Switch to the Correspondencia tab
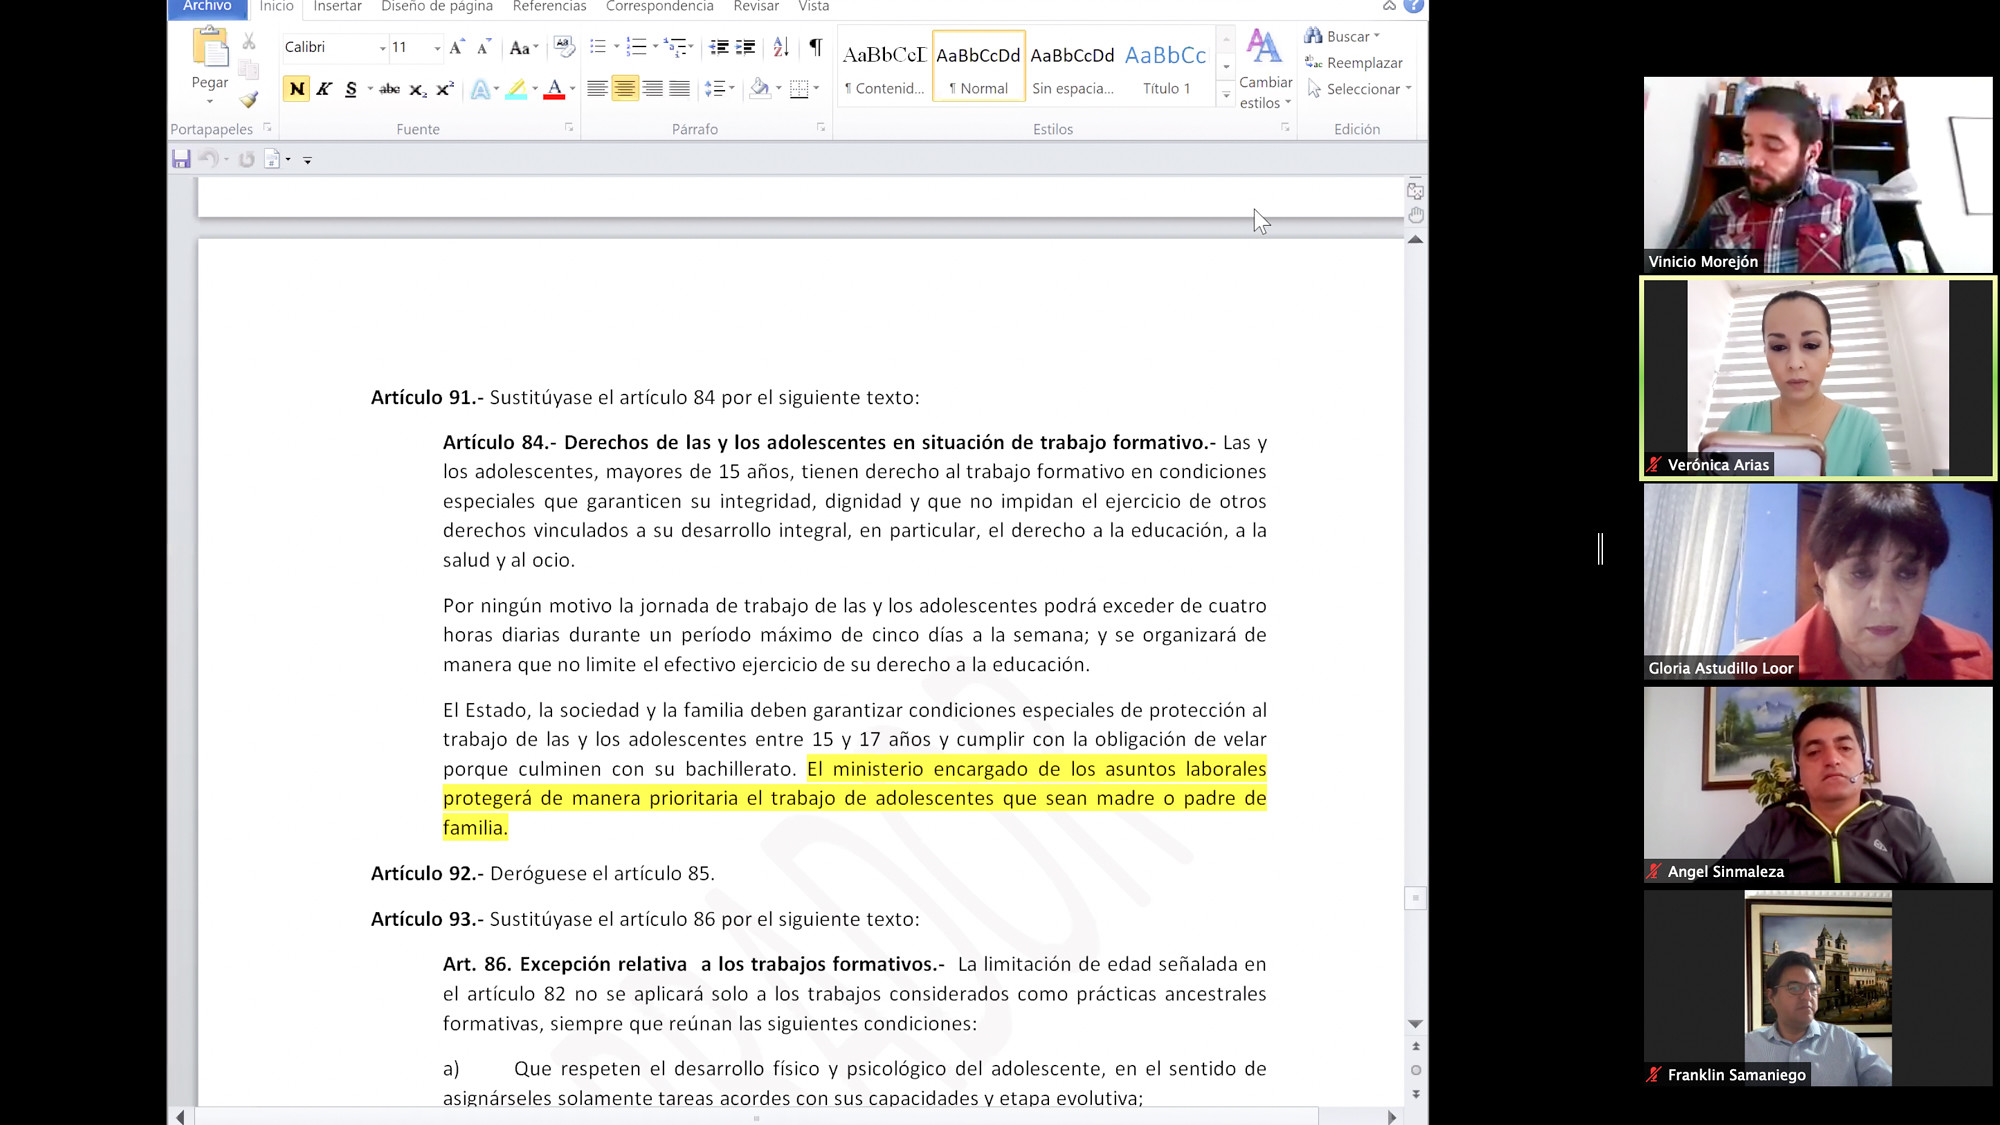 (x=660, y=7)
